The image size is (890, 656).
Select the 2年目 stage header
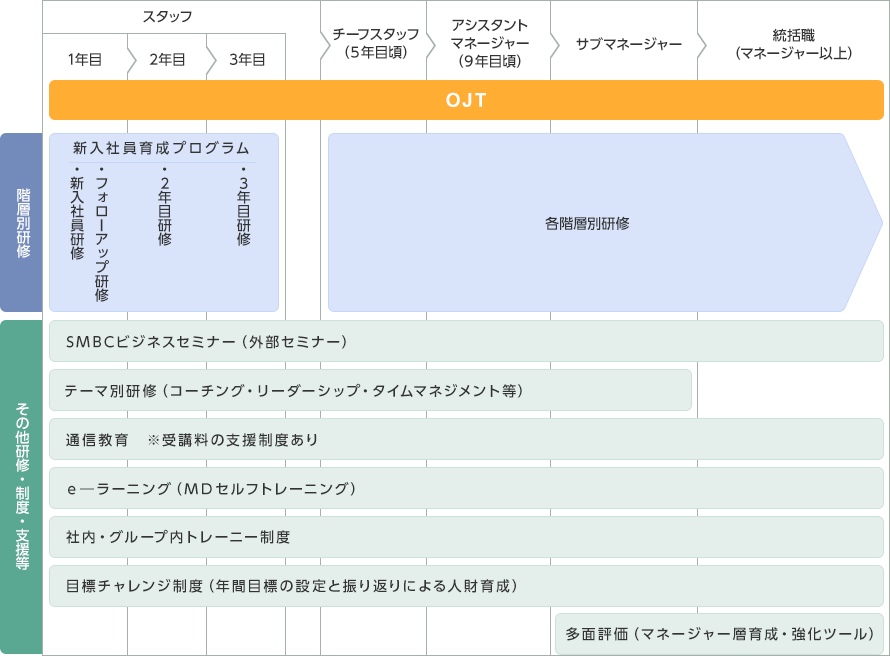click(167, 59)
